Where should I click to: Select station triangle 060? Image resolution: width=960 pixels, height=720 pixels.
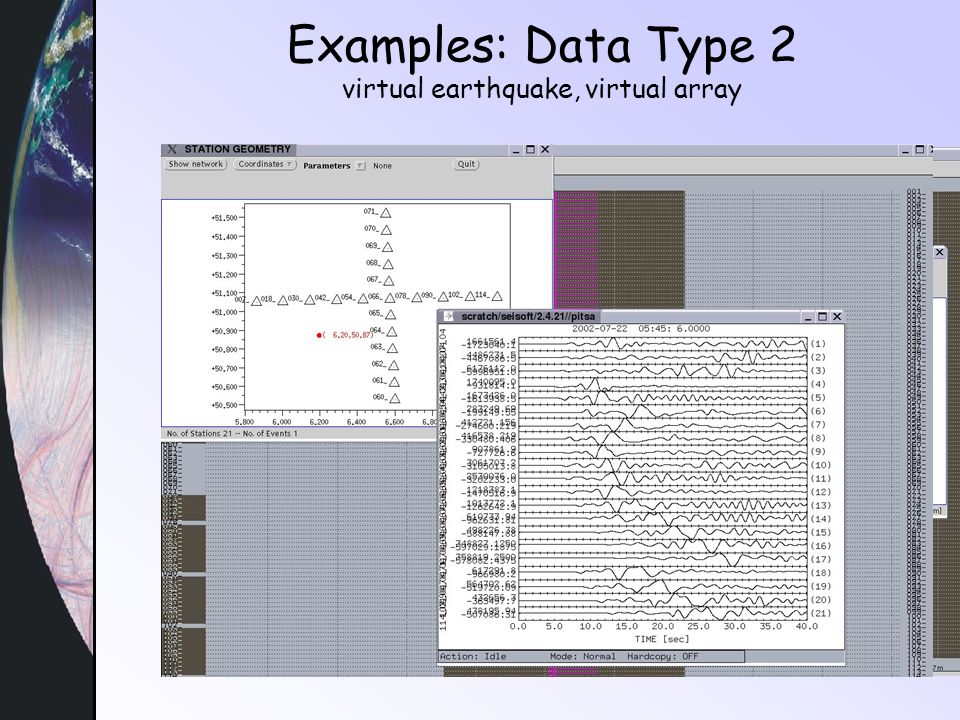point(395,399)
